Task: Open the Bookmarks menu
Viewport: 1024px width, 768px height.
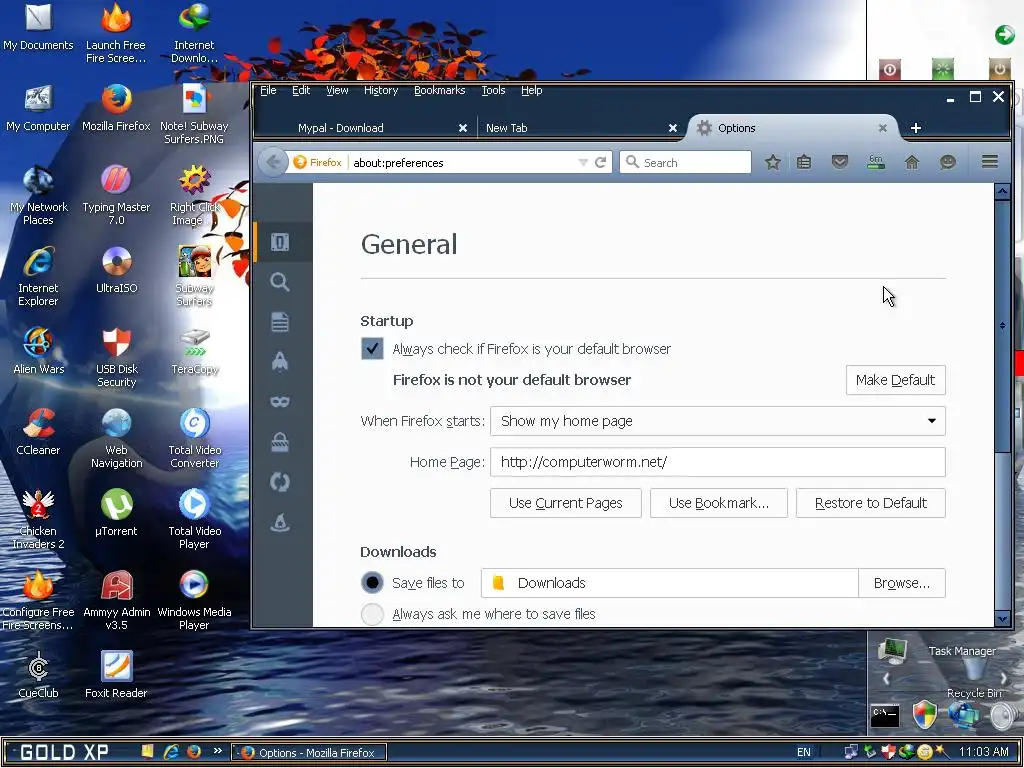Action: pyautogui.click(x=440, y=90)
